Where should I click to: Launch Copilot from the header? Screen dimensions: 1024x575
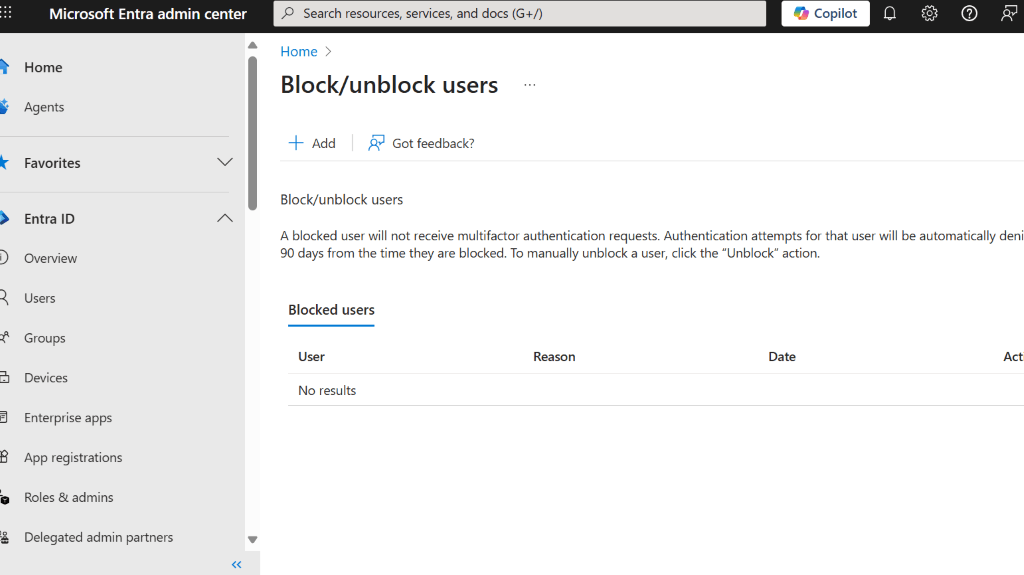(825, 13)
